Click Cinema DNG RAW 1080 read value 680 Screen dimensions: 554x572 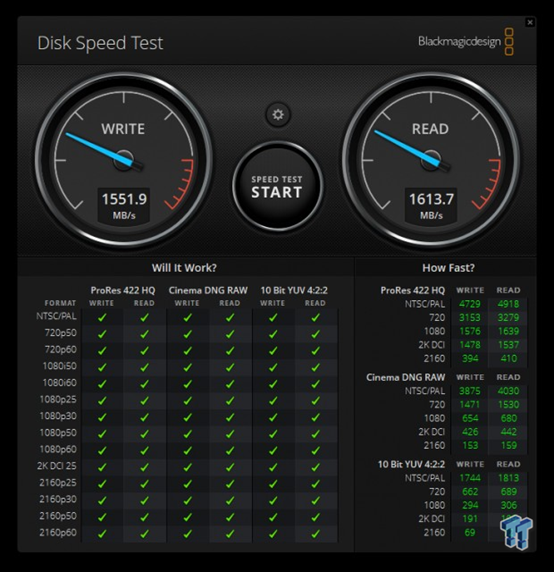pos(508,418)
